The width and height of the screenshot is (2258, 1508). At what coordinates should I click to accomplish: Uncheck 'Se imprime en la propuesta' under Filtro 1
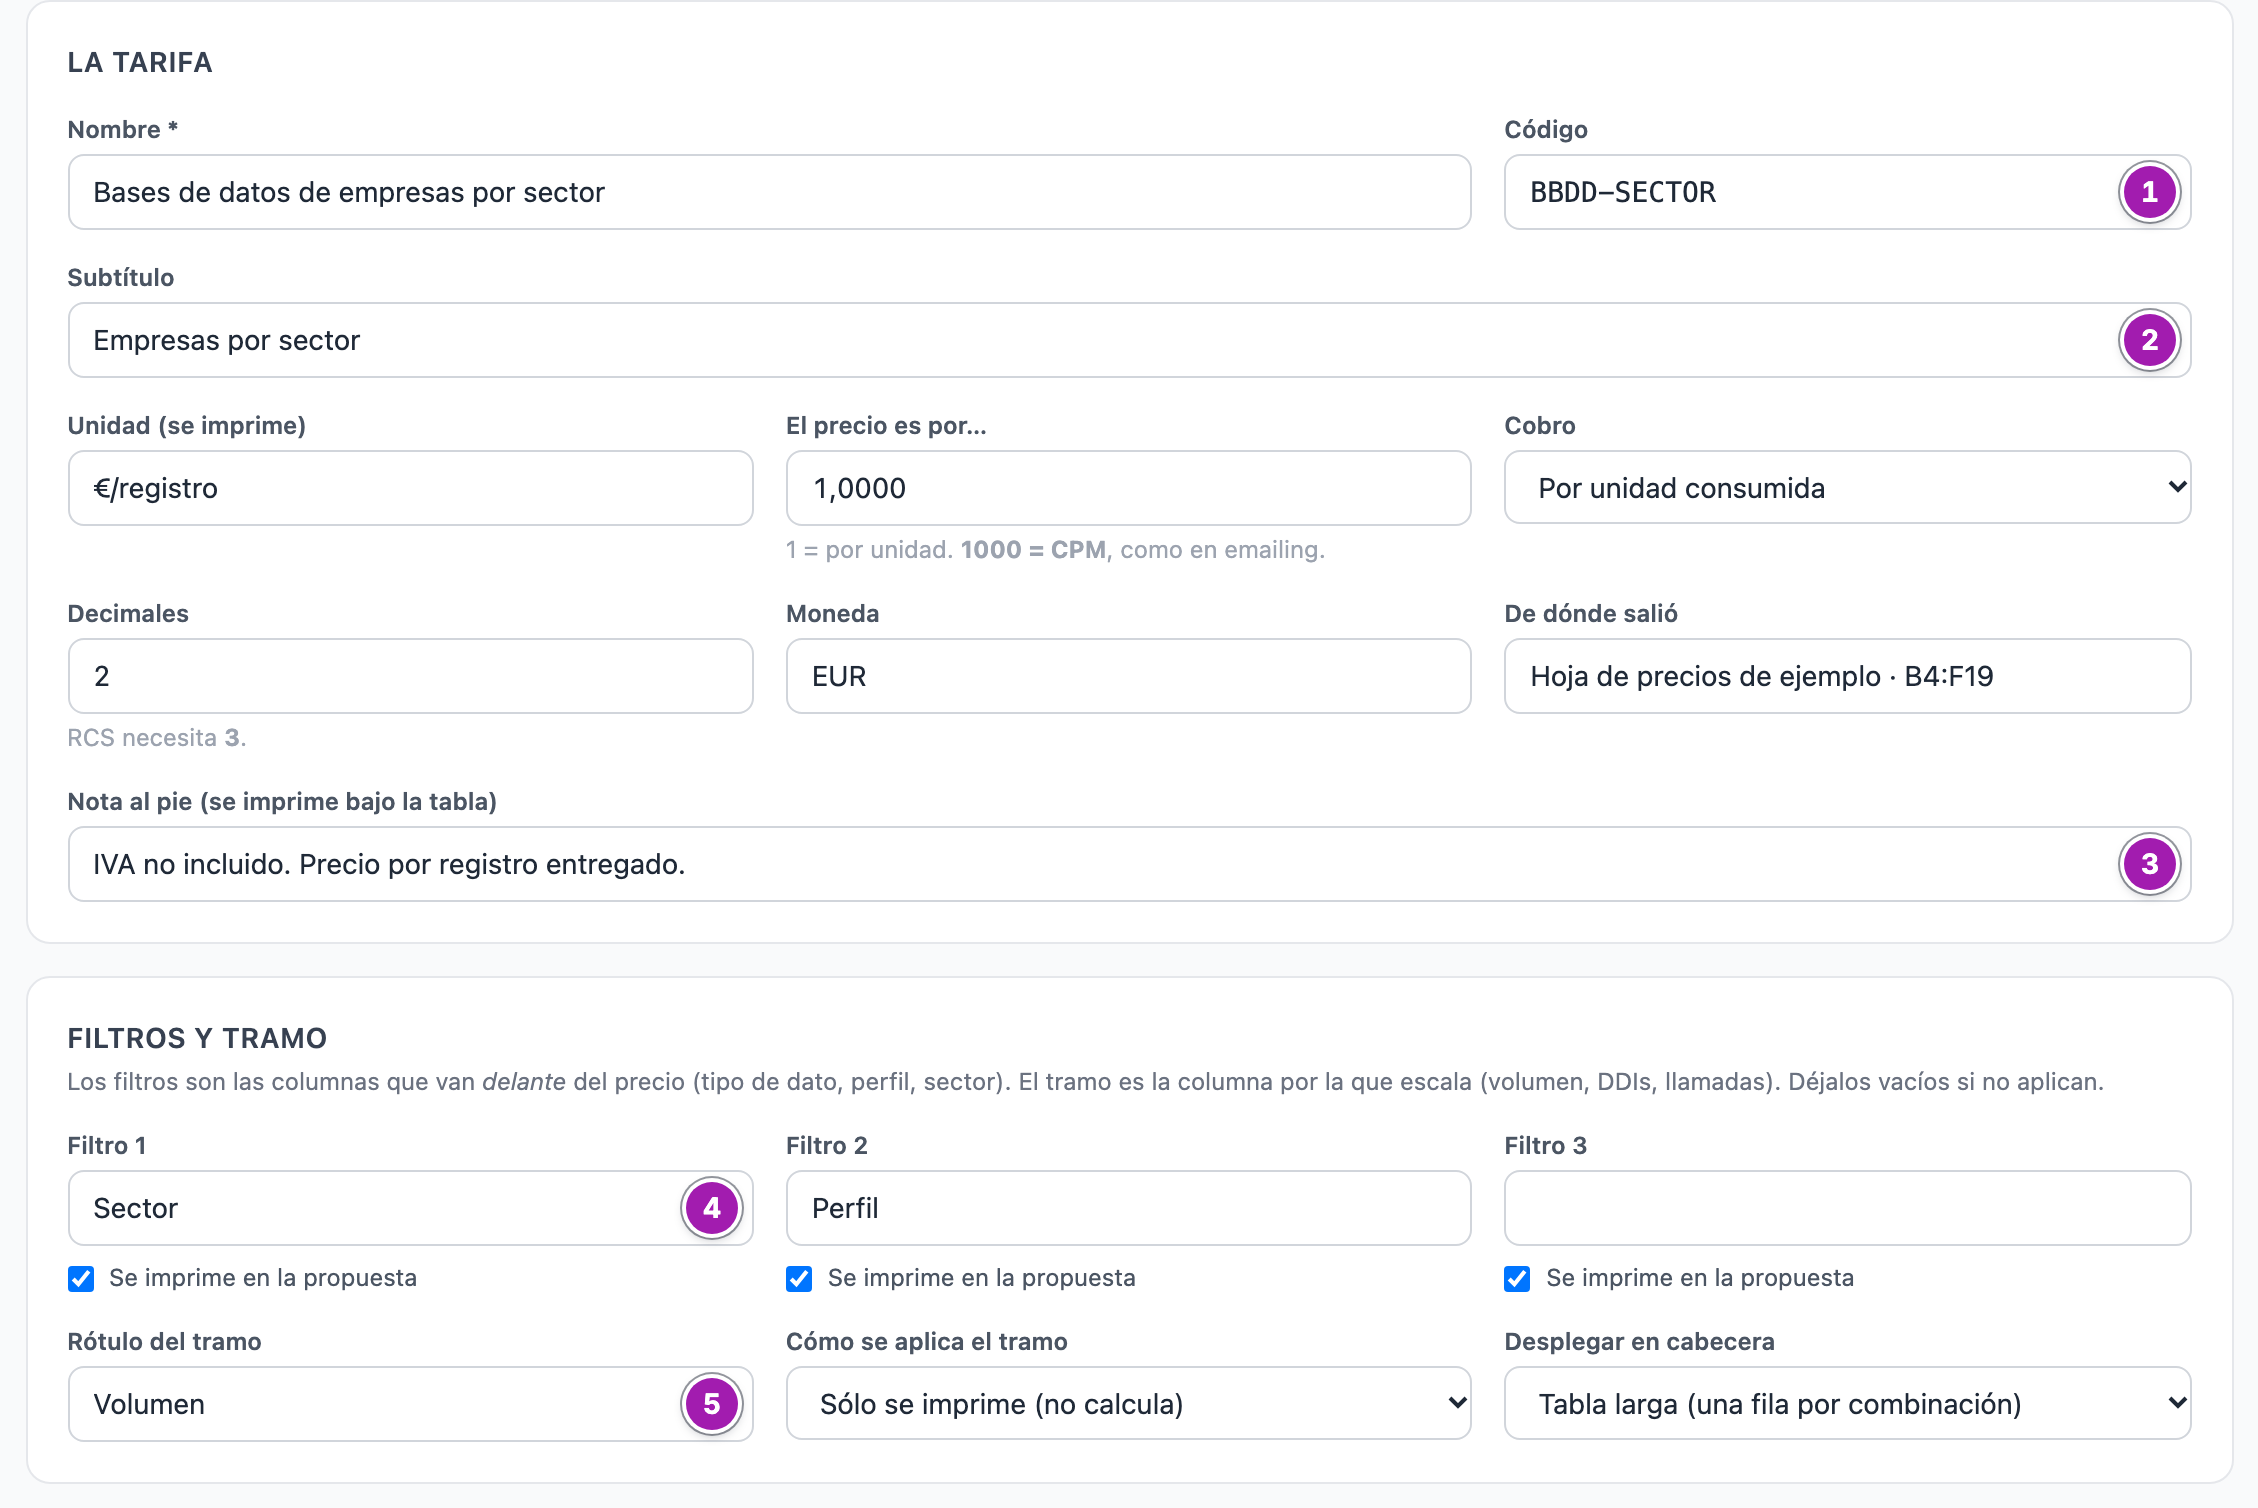click(81, 1279)
